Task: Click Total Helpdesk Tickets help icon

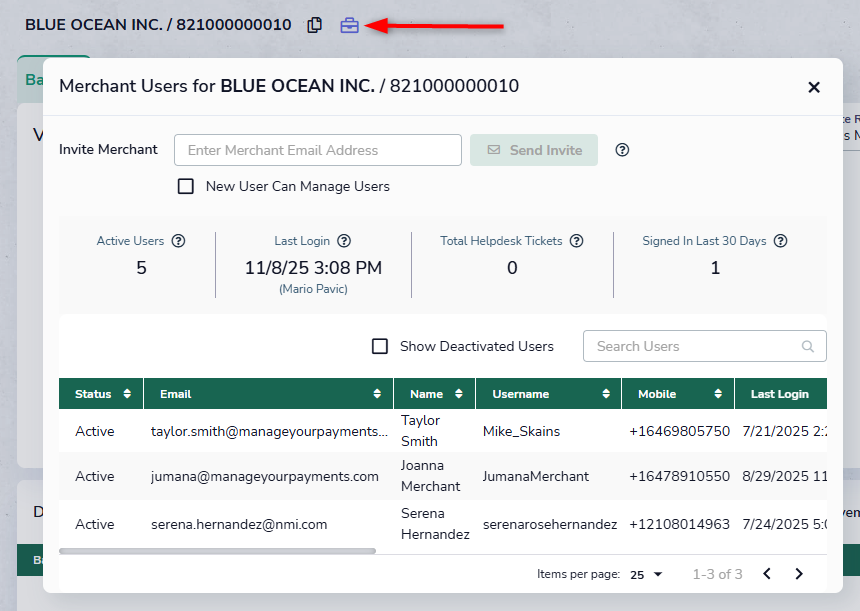Action: tap(577, 241)
